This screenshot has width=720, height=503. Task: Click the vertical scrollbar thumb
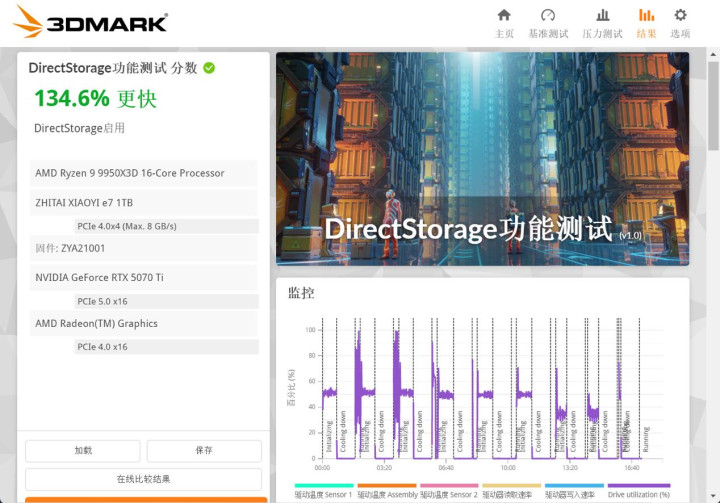click(713, 106)
